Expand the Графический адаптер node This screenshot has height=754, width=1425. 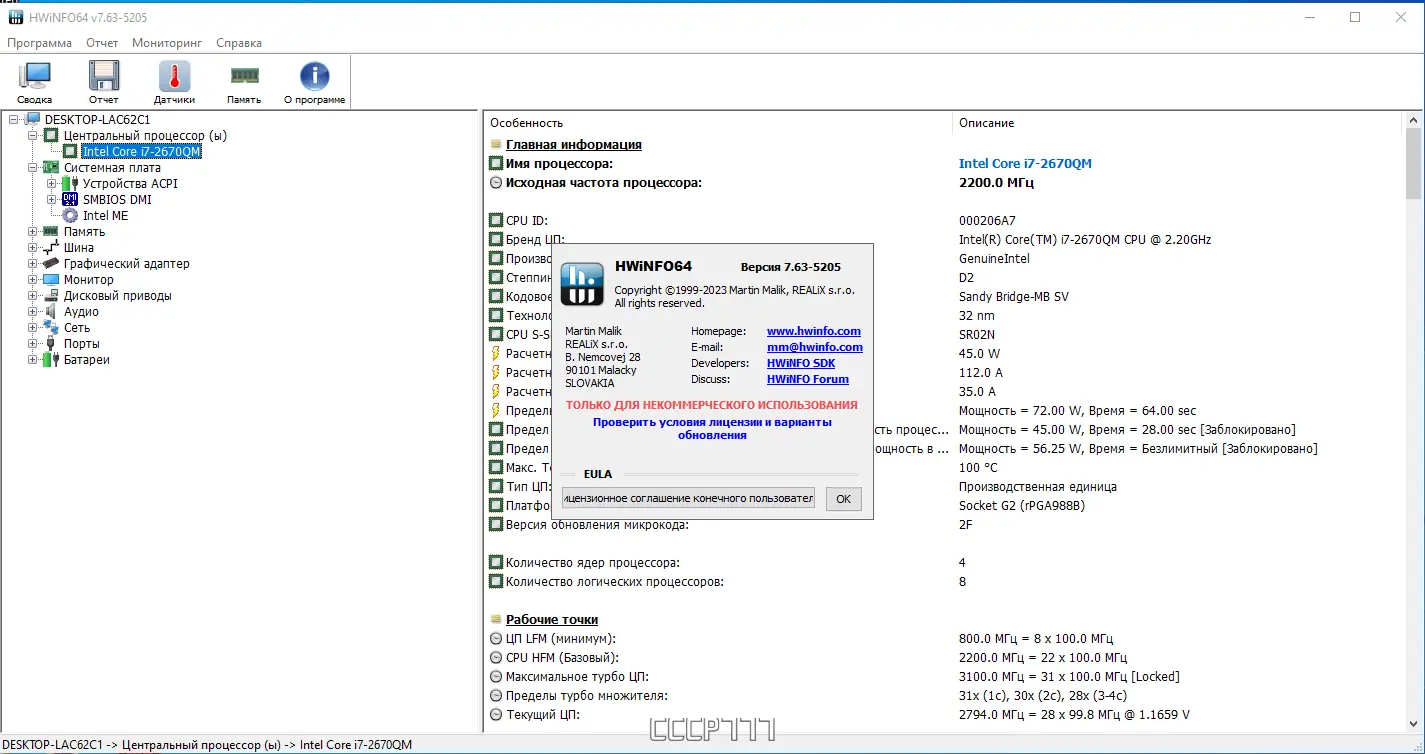(33, 264)
